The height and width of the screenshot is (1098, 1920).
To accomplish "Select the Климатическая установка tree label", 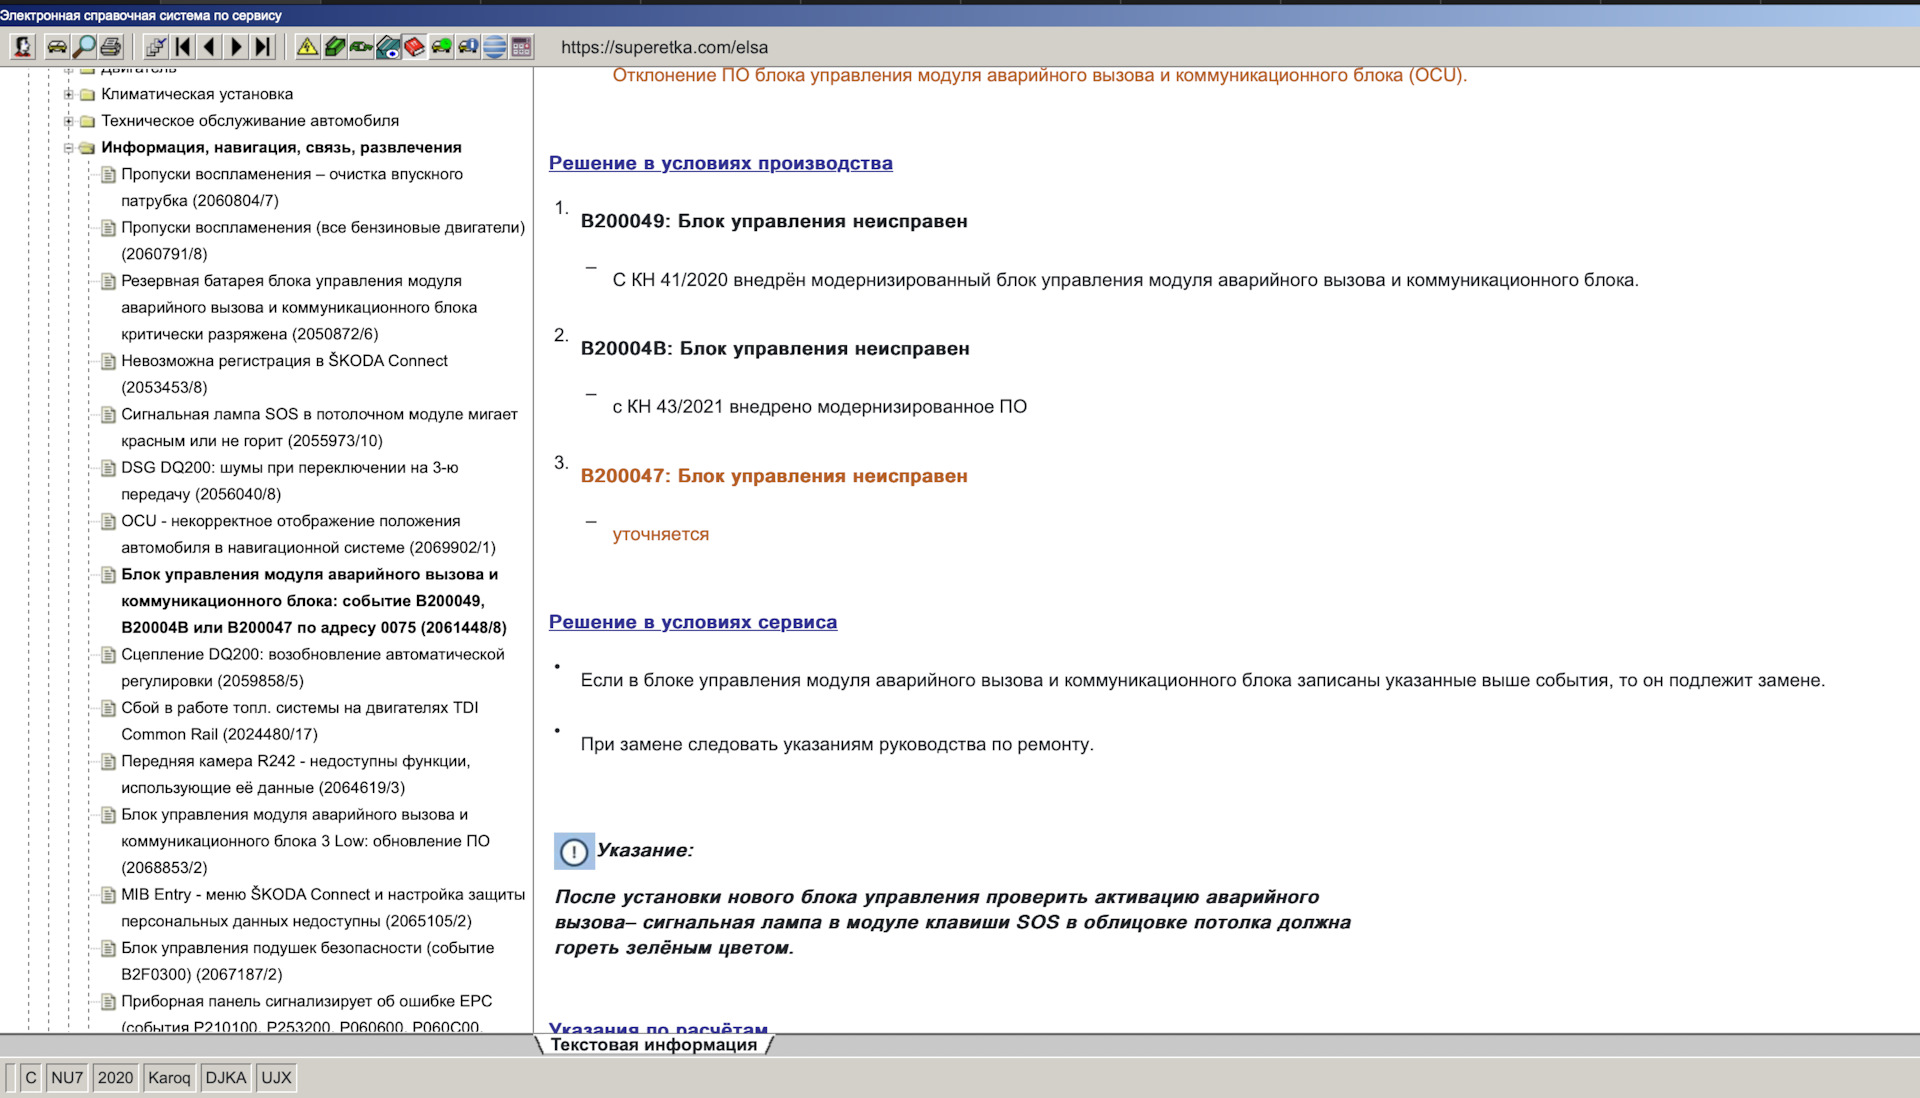I will 197,94.
